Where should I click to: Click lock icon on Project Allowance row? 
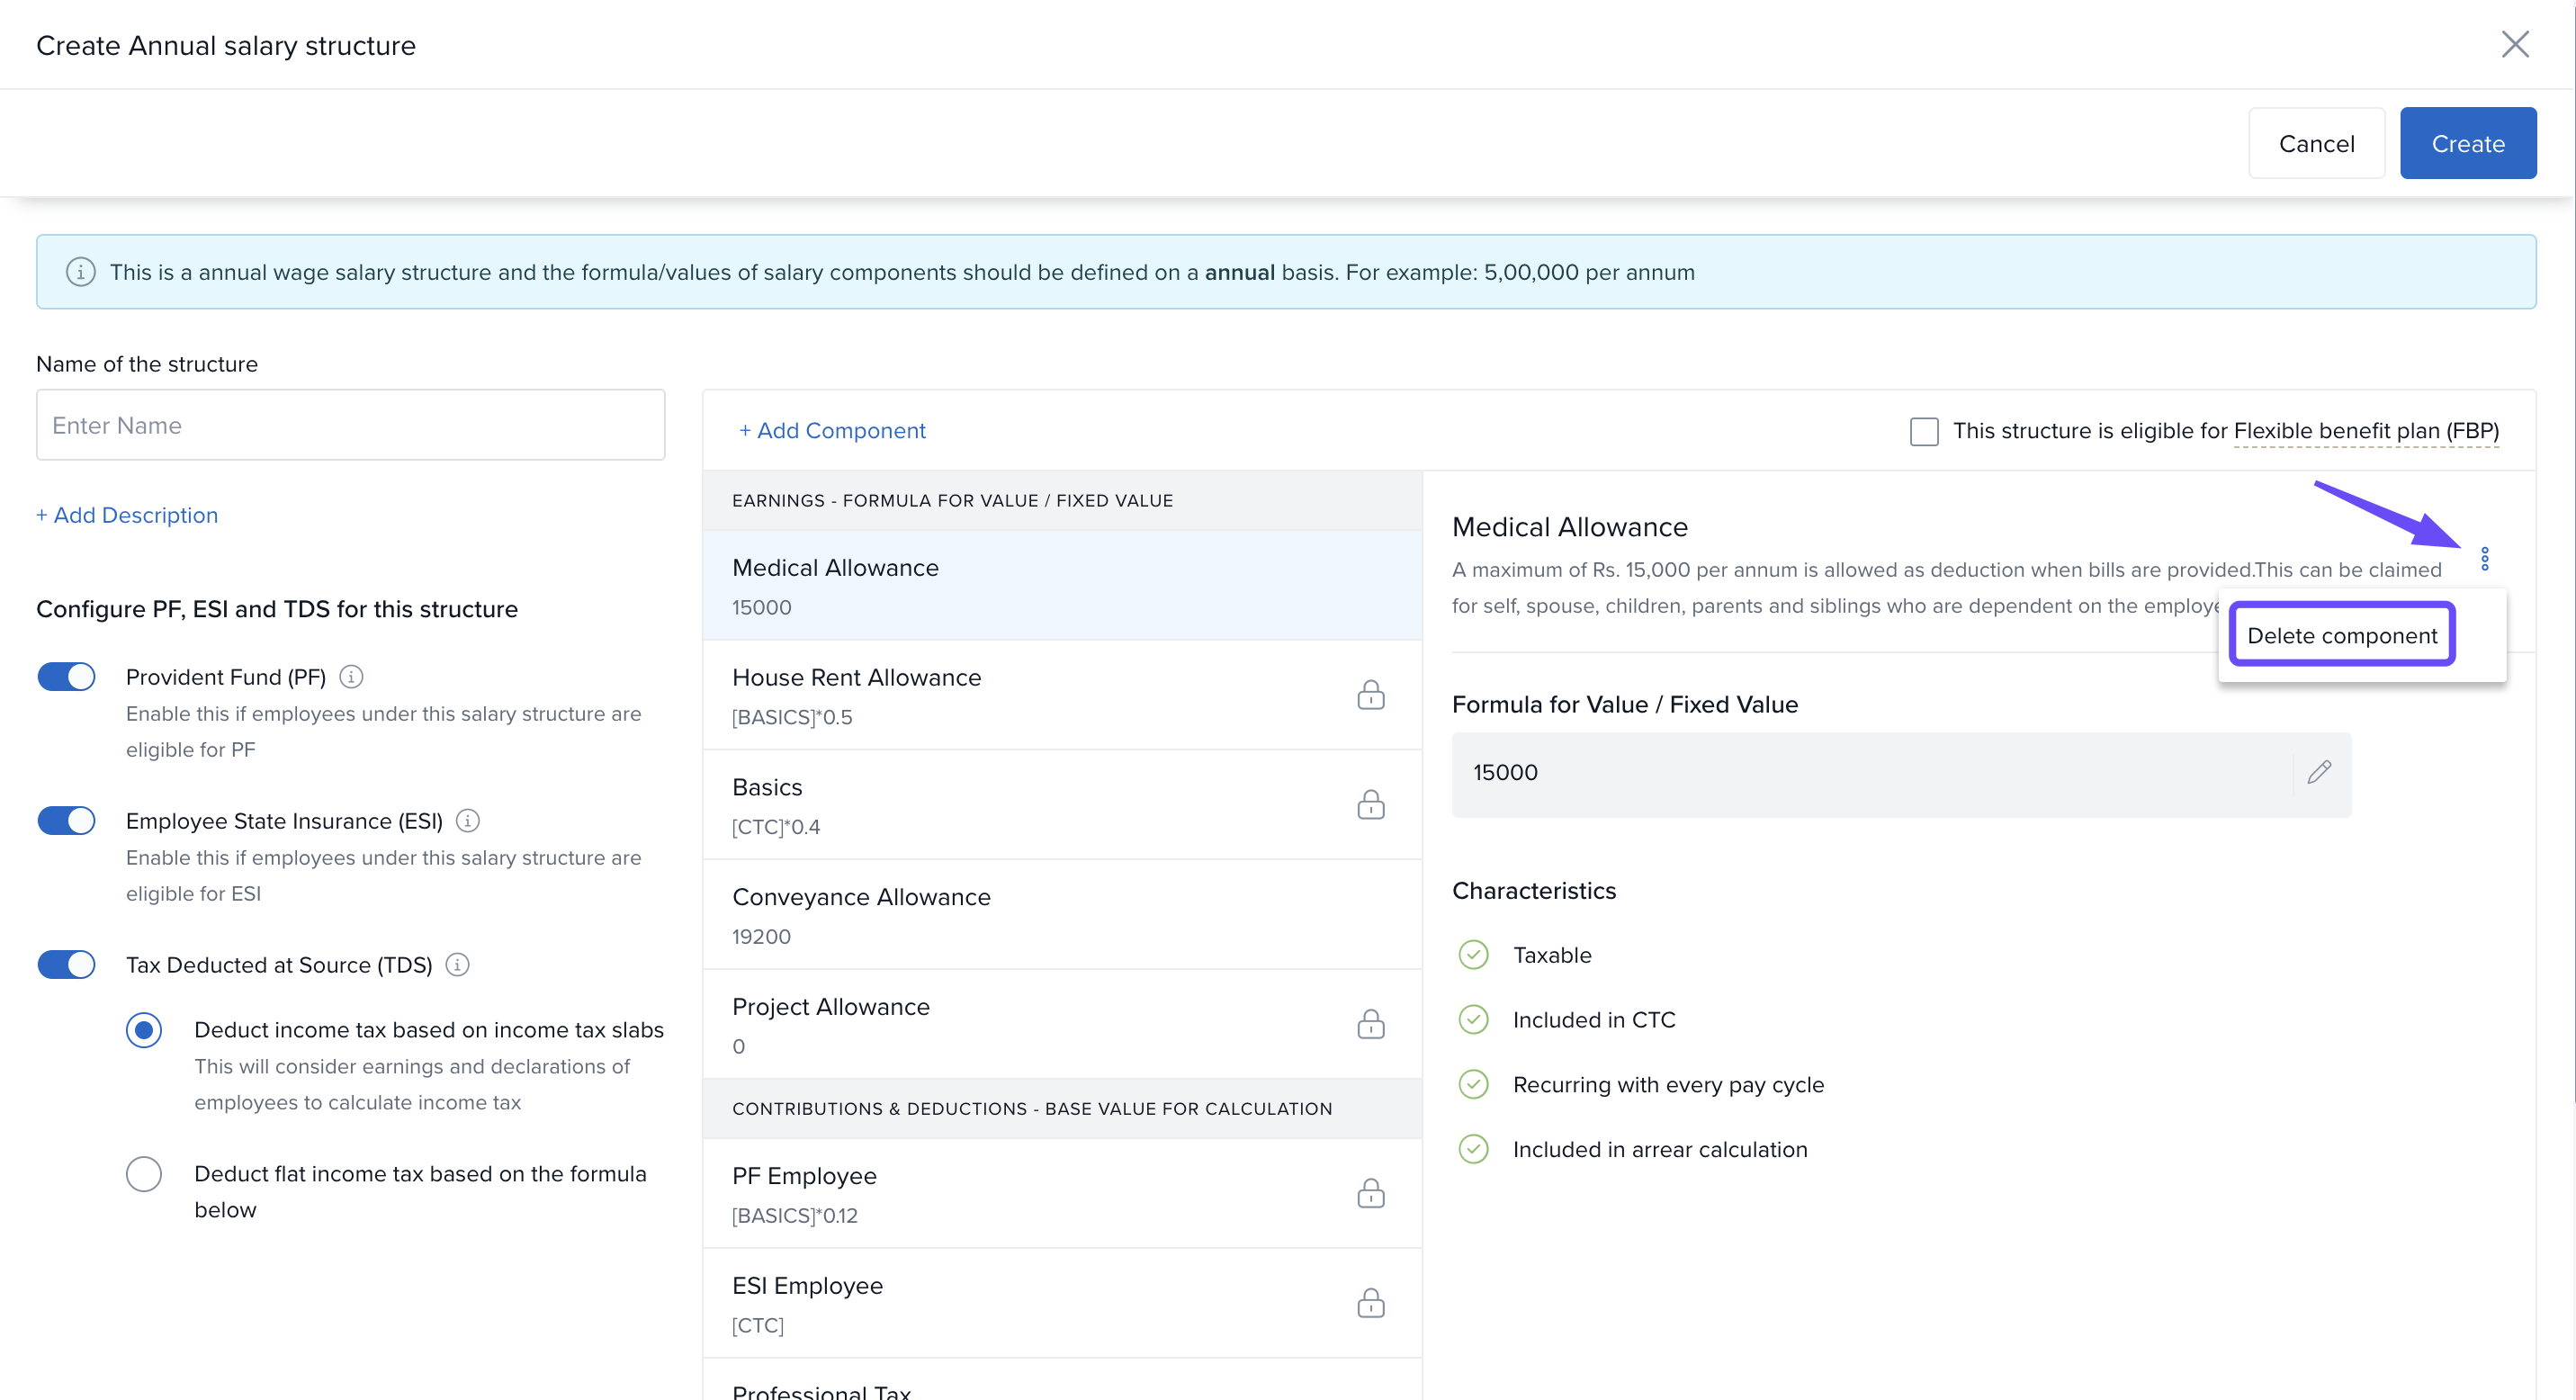1370,1024
